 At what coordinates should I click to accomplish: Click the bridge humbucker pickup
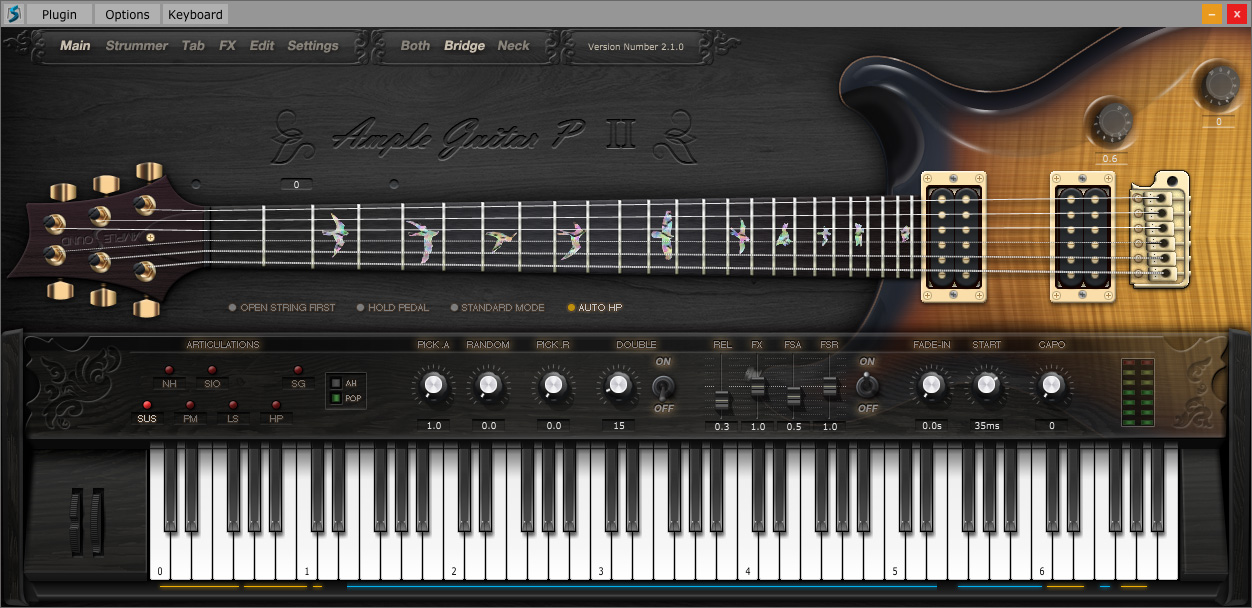(1084, 236)
